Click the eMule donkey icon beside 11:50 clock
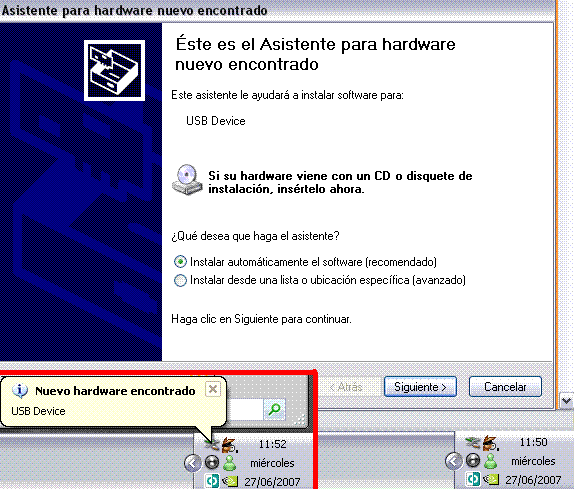574x489 pixels. pos(491,443)
